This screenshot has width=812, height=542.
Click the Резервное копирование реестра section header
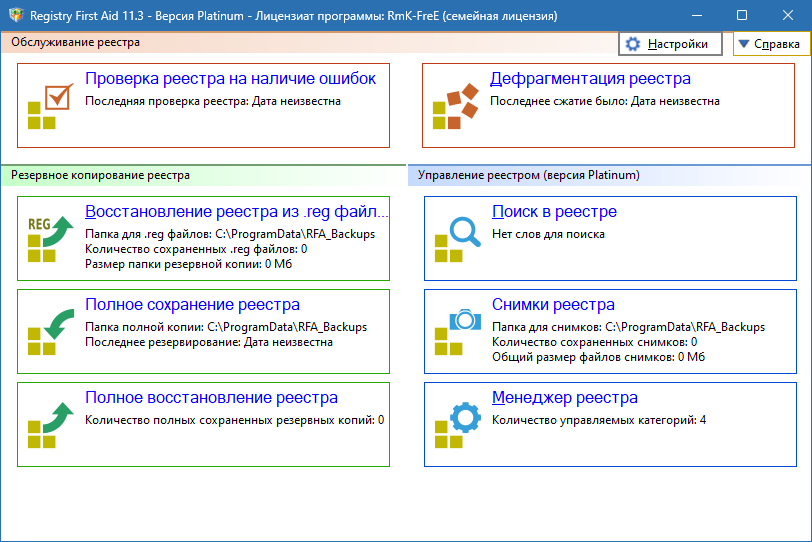100,175
